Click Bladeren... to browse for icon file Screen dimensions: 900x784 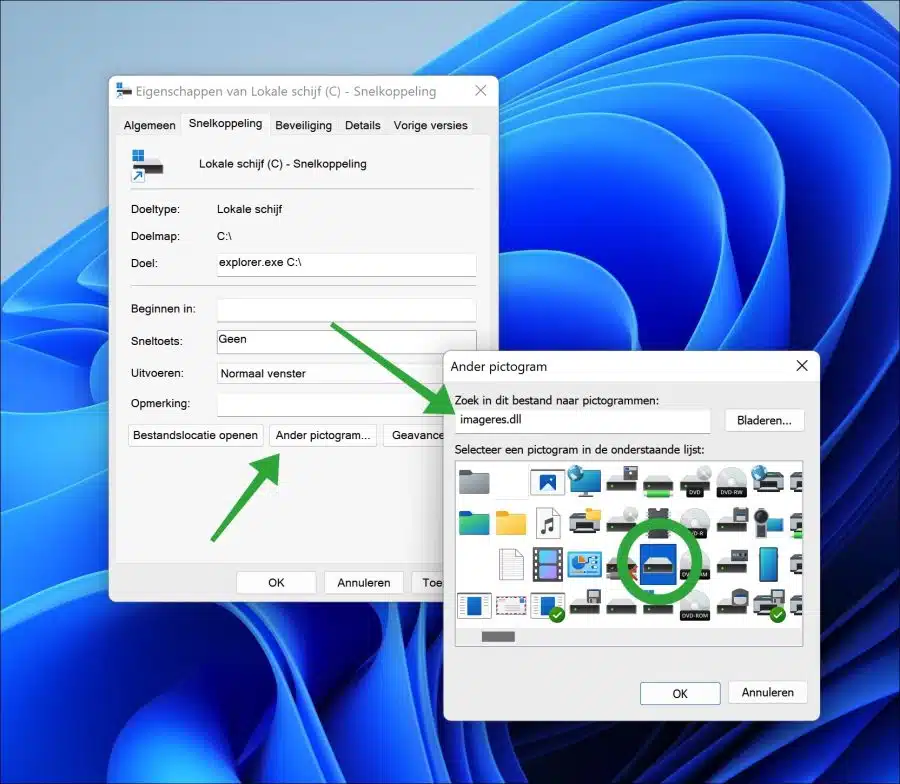pyautogui.click(x=764, y=420)
